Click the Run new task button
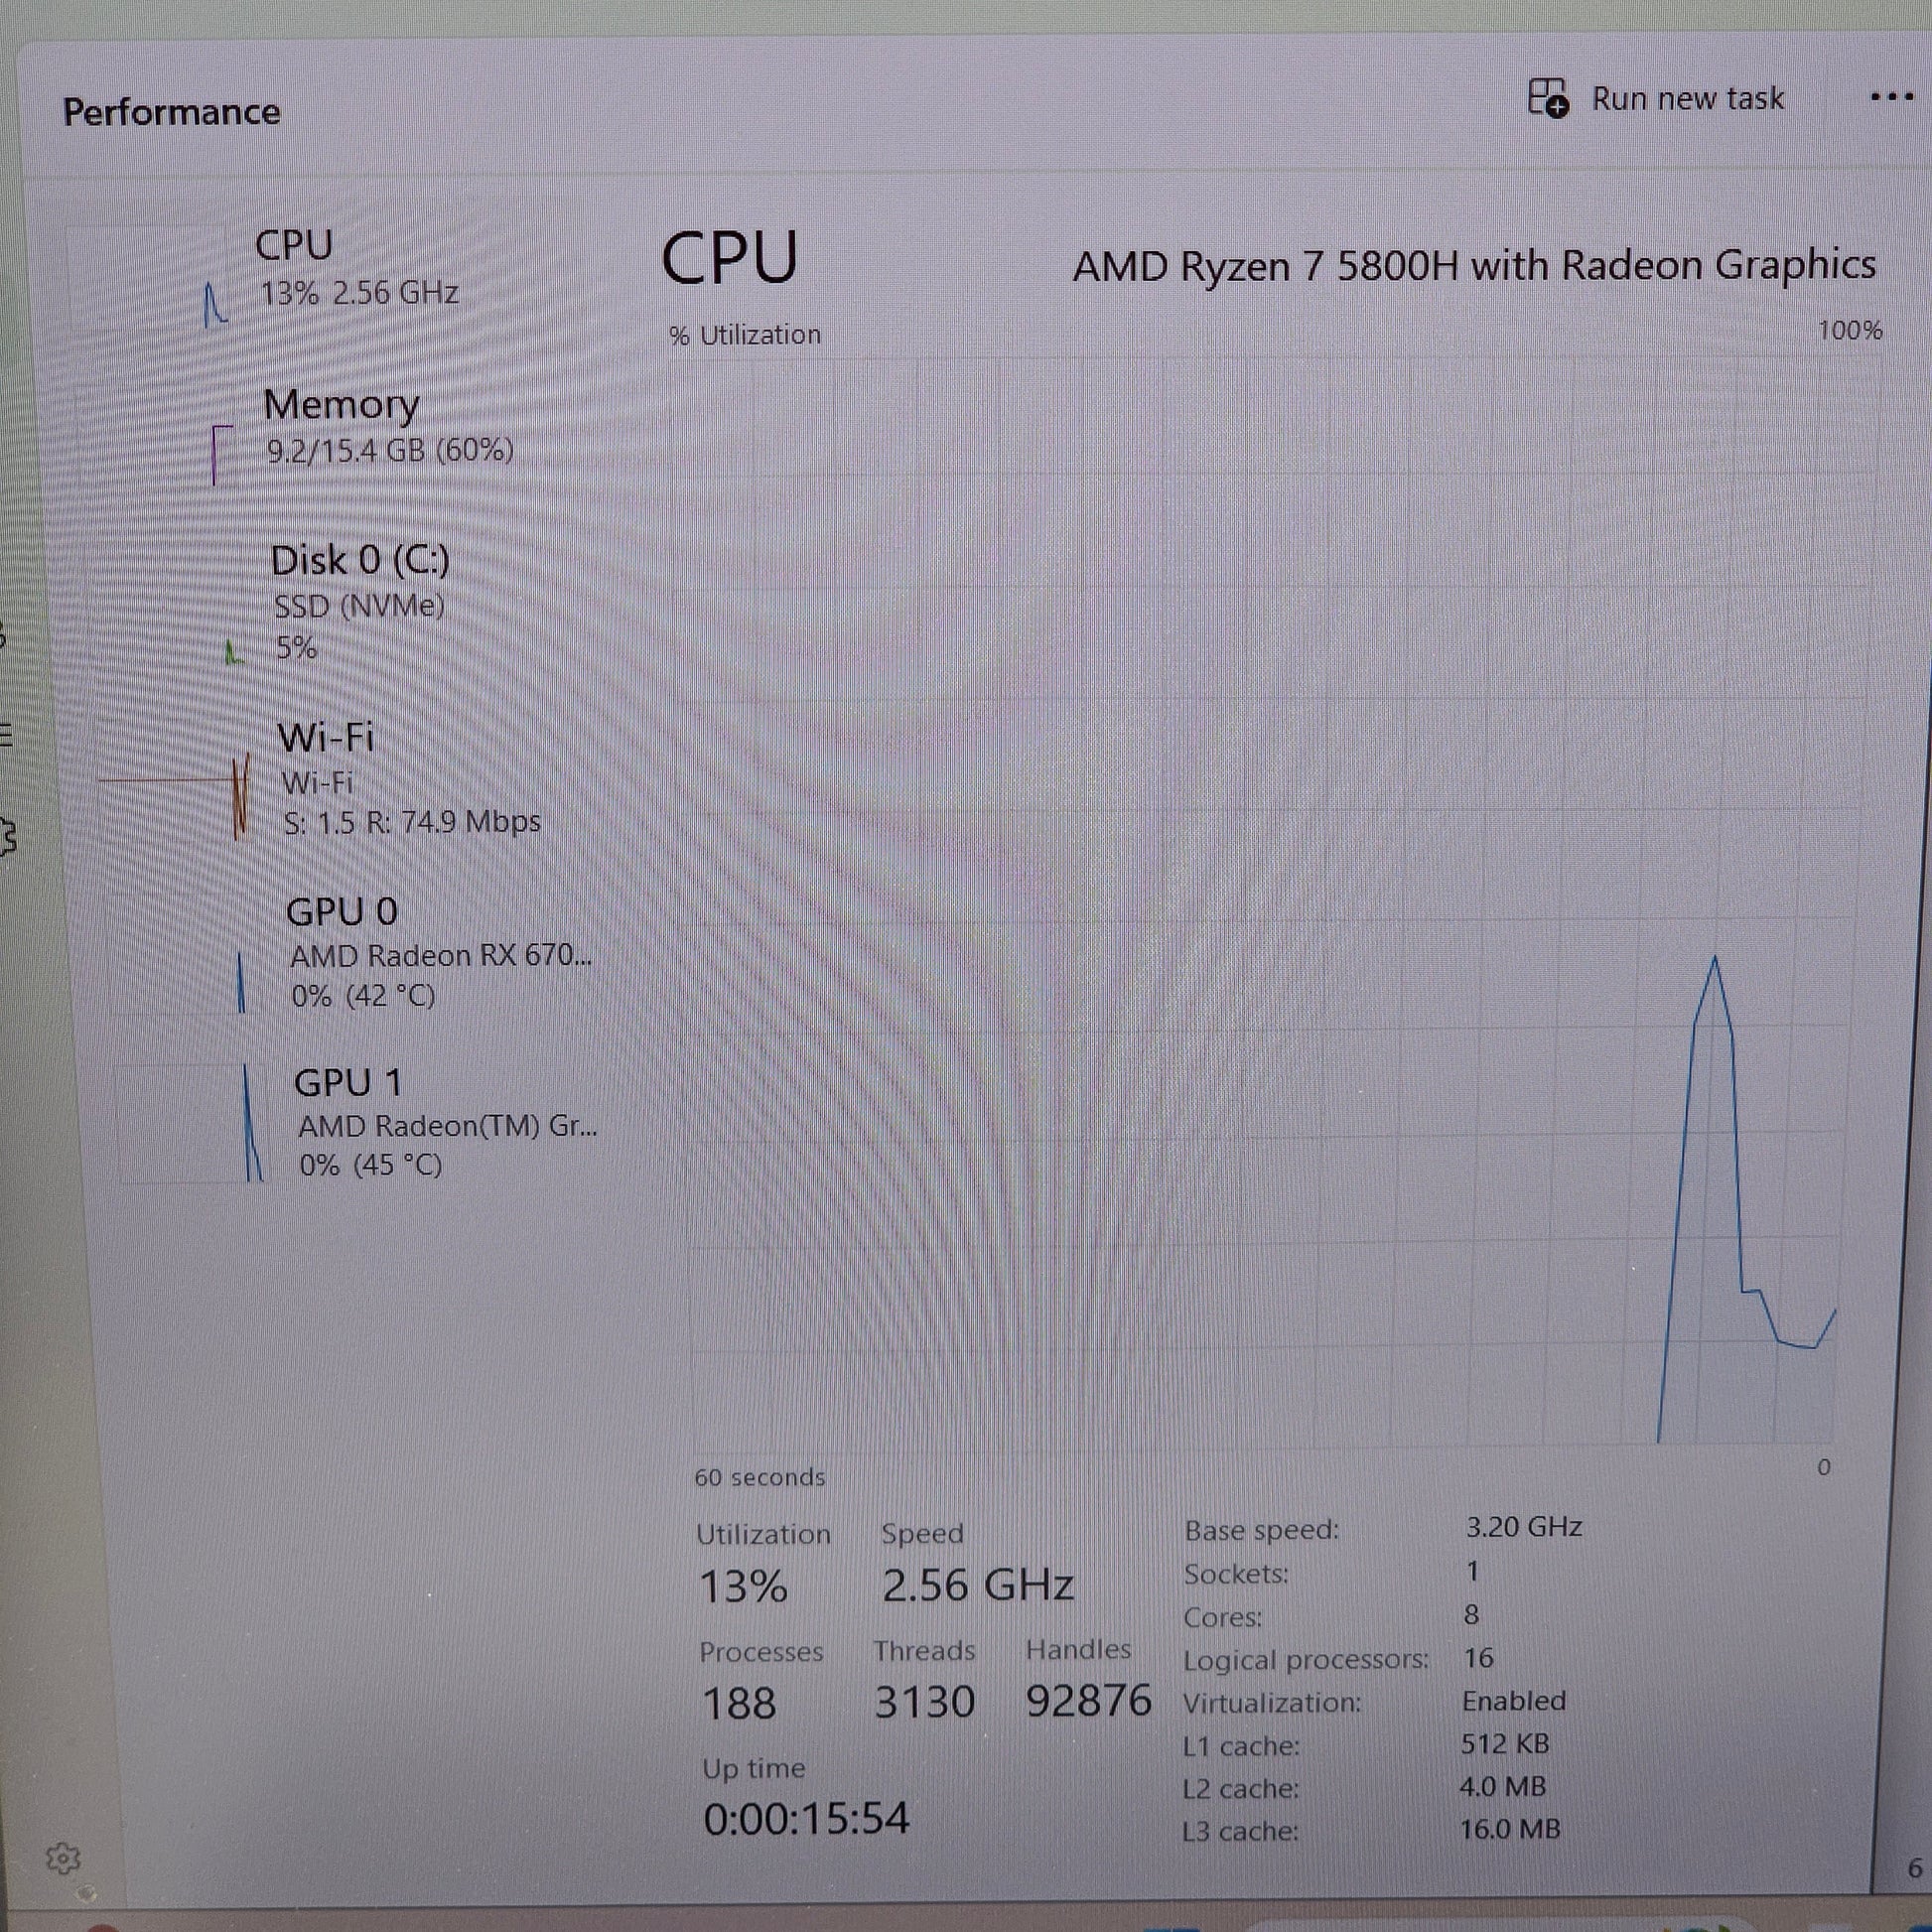Image resolution: width=1932 pixels, height=1932 pixels. 1655,98
